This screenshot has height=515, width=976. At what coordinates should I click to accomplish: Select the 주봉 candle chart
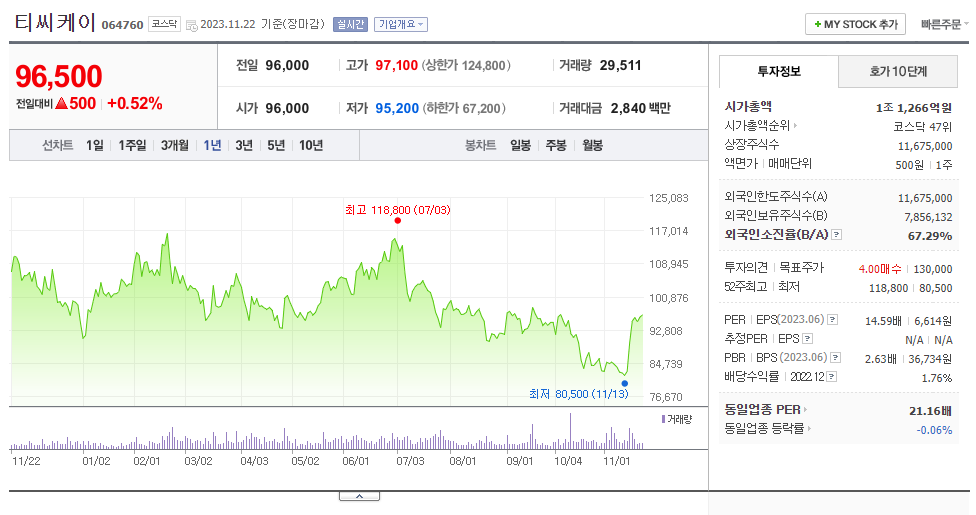556,145
